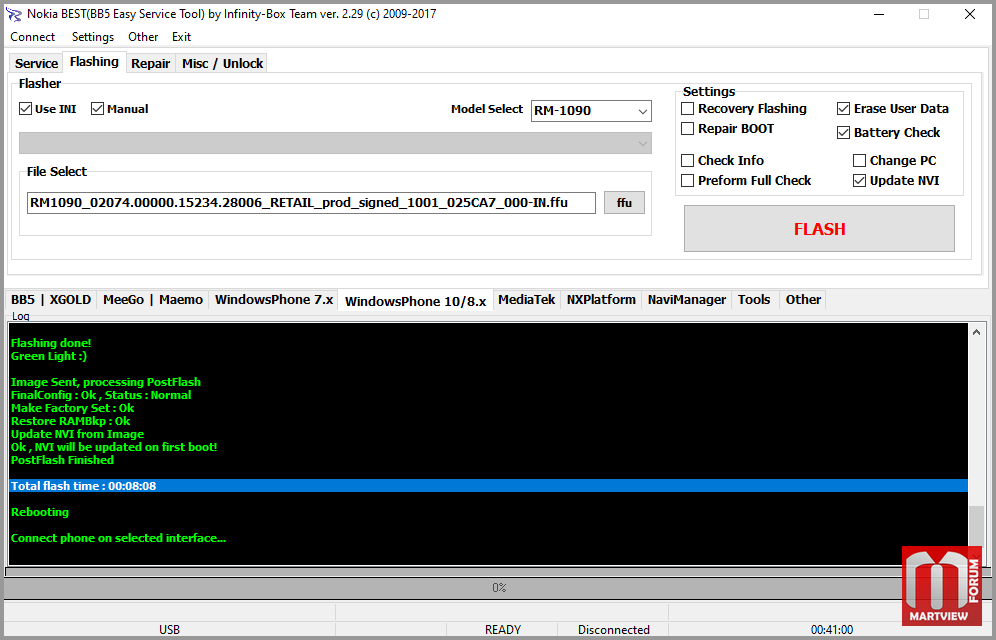Click 'Make Factory Set : Ok' log line
This screenshot has width=996, height=640.
tap(72, 408)
